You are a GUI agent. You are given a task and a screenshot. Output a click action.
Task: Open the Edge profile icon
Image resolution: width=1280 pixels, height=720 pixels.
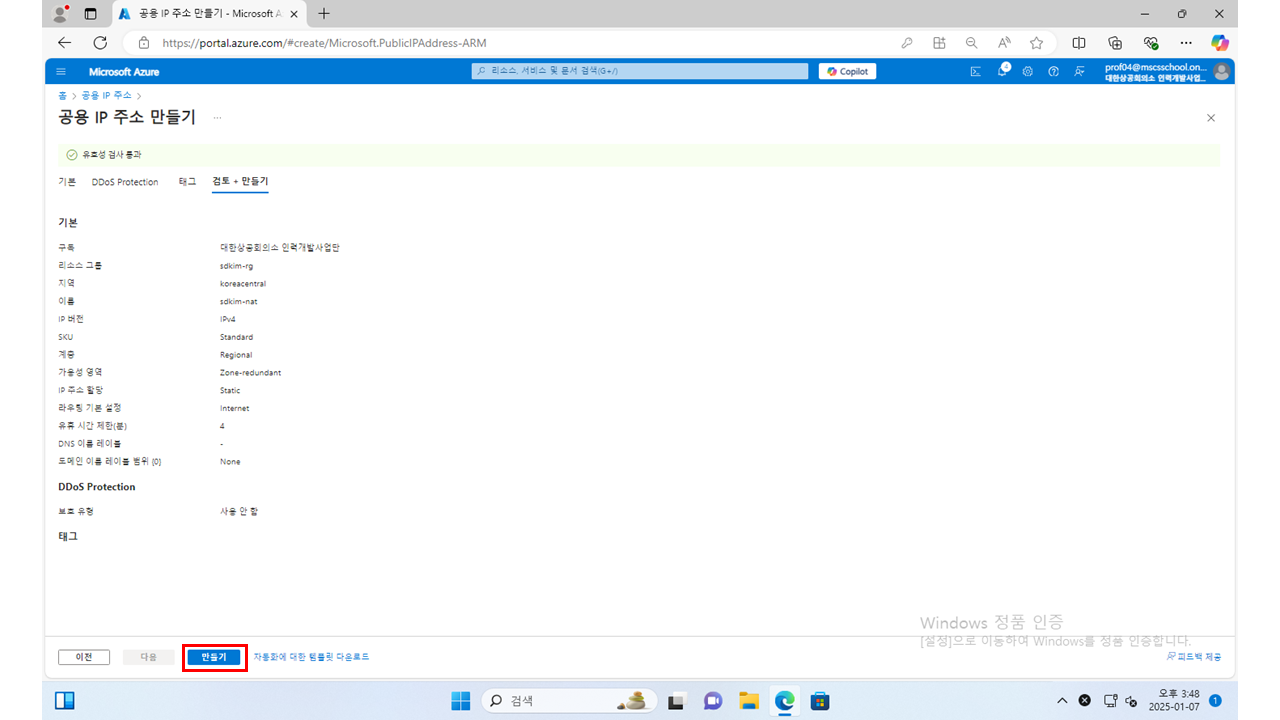point(61,14)
